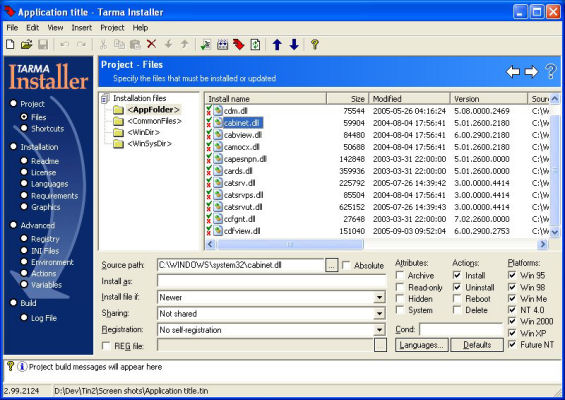Image resolution: width=565 pixels, height=400 pixels.
Task: Open the Edit menu
Action: 32,28
